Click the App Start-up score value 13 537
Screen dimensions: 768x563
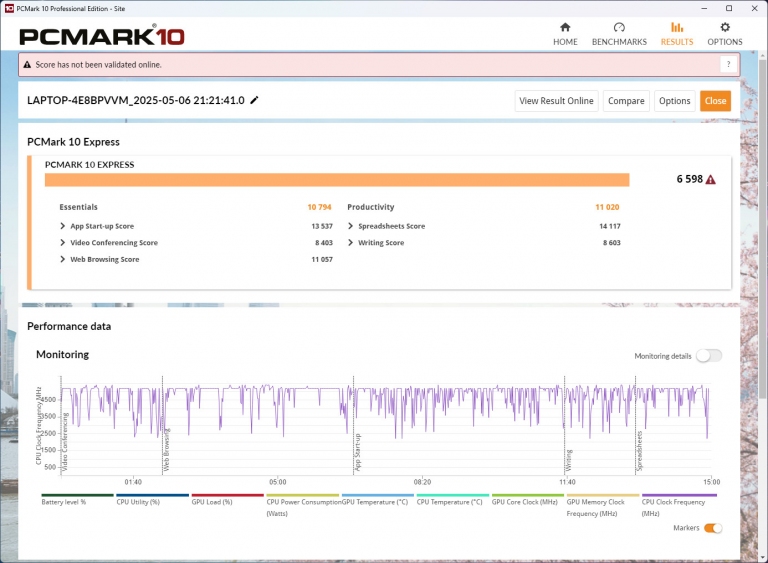tap(322, 226)
